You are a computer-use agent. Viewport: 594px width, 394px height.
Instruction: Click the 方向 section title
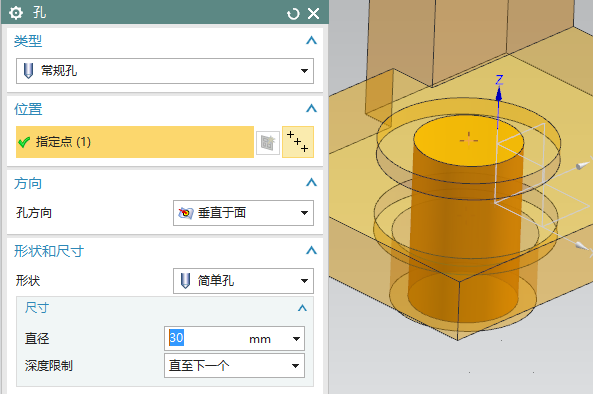28,183
